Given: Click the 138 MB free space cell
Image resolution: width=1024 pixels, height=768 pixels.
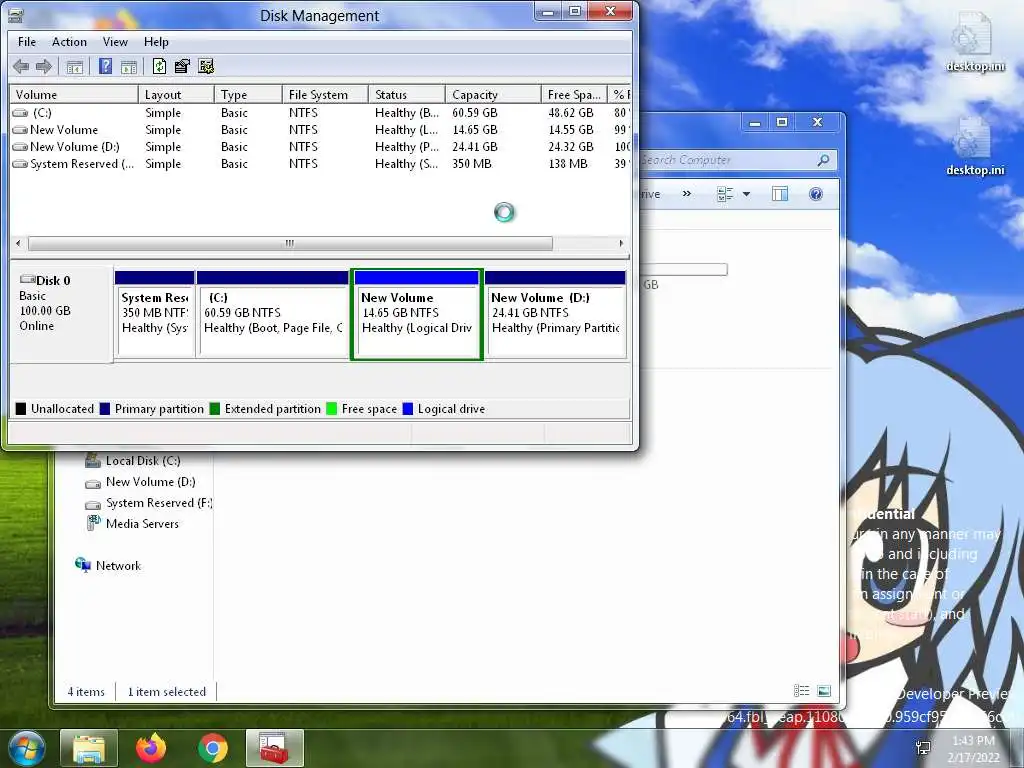Looking at the screenshot, I should (568, 164).
